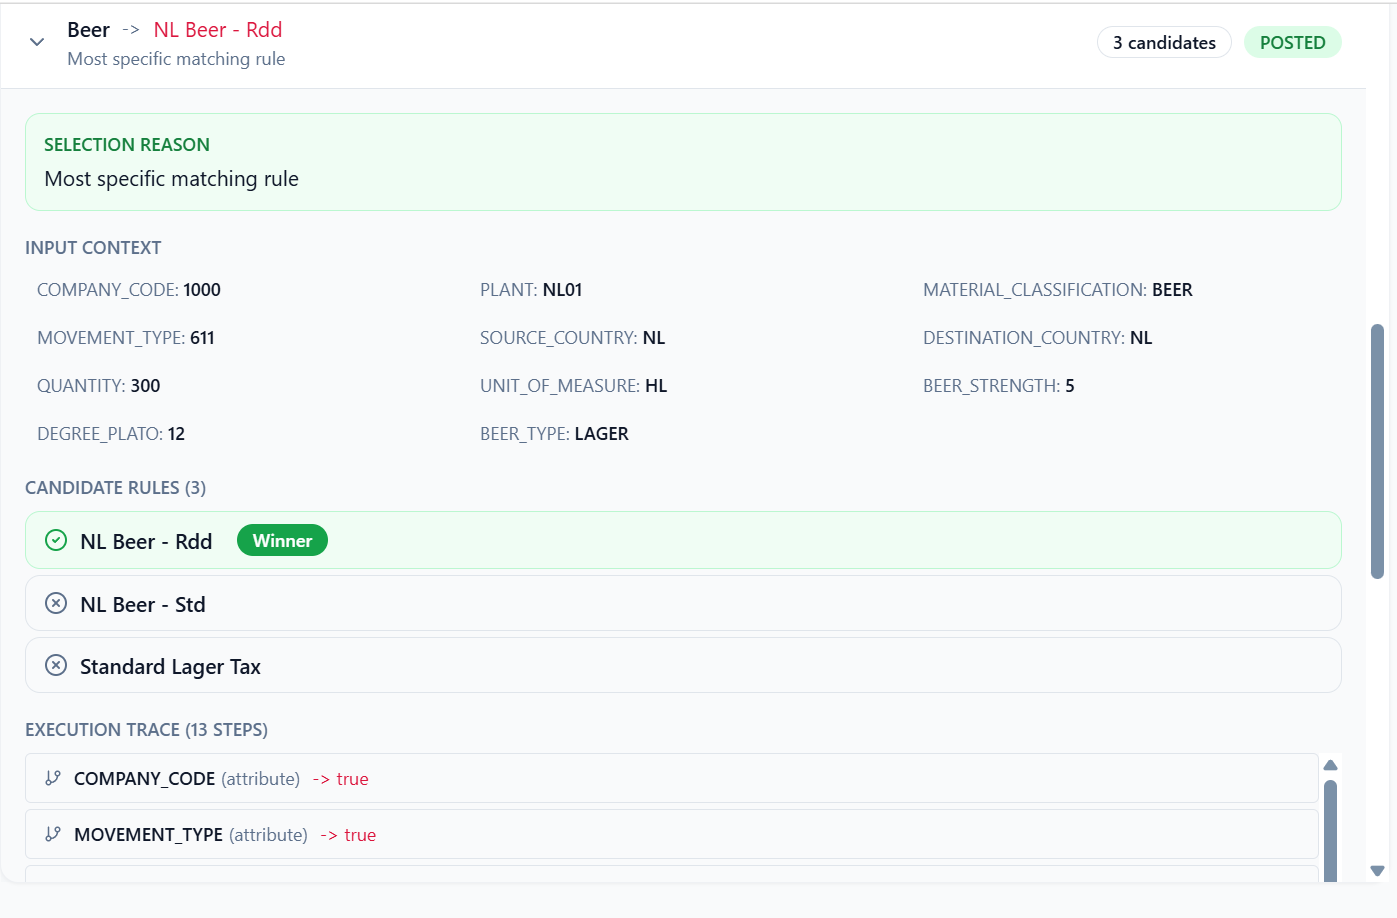Click the branch icon next to MOVEMENT_TYPE step
Screen dimensions: 1397x918
tap(53, 835)
